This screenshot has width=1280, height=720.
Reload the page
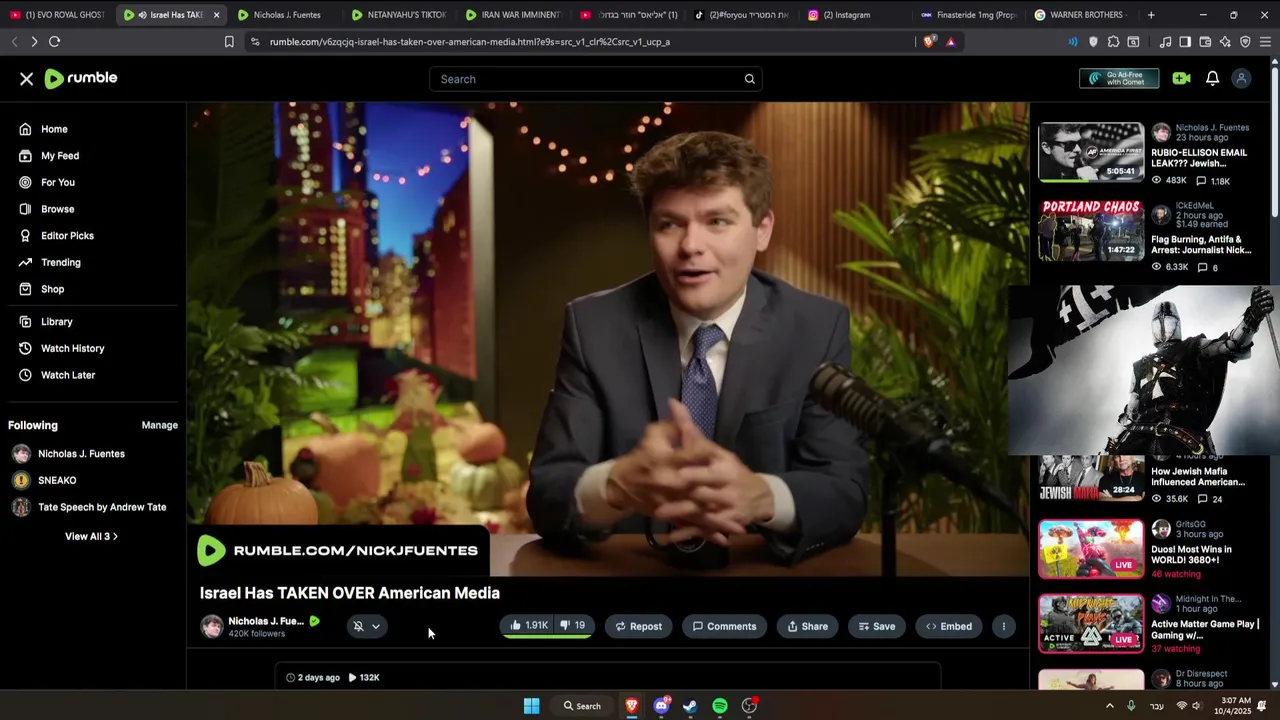point(54,42)
